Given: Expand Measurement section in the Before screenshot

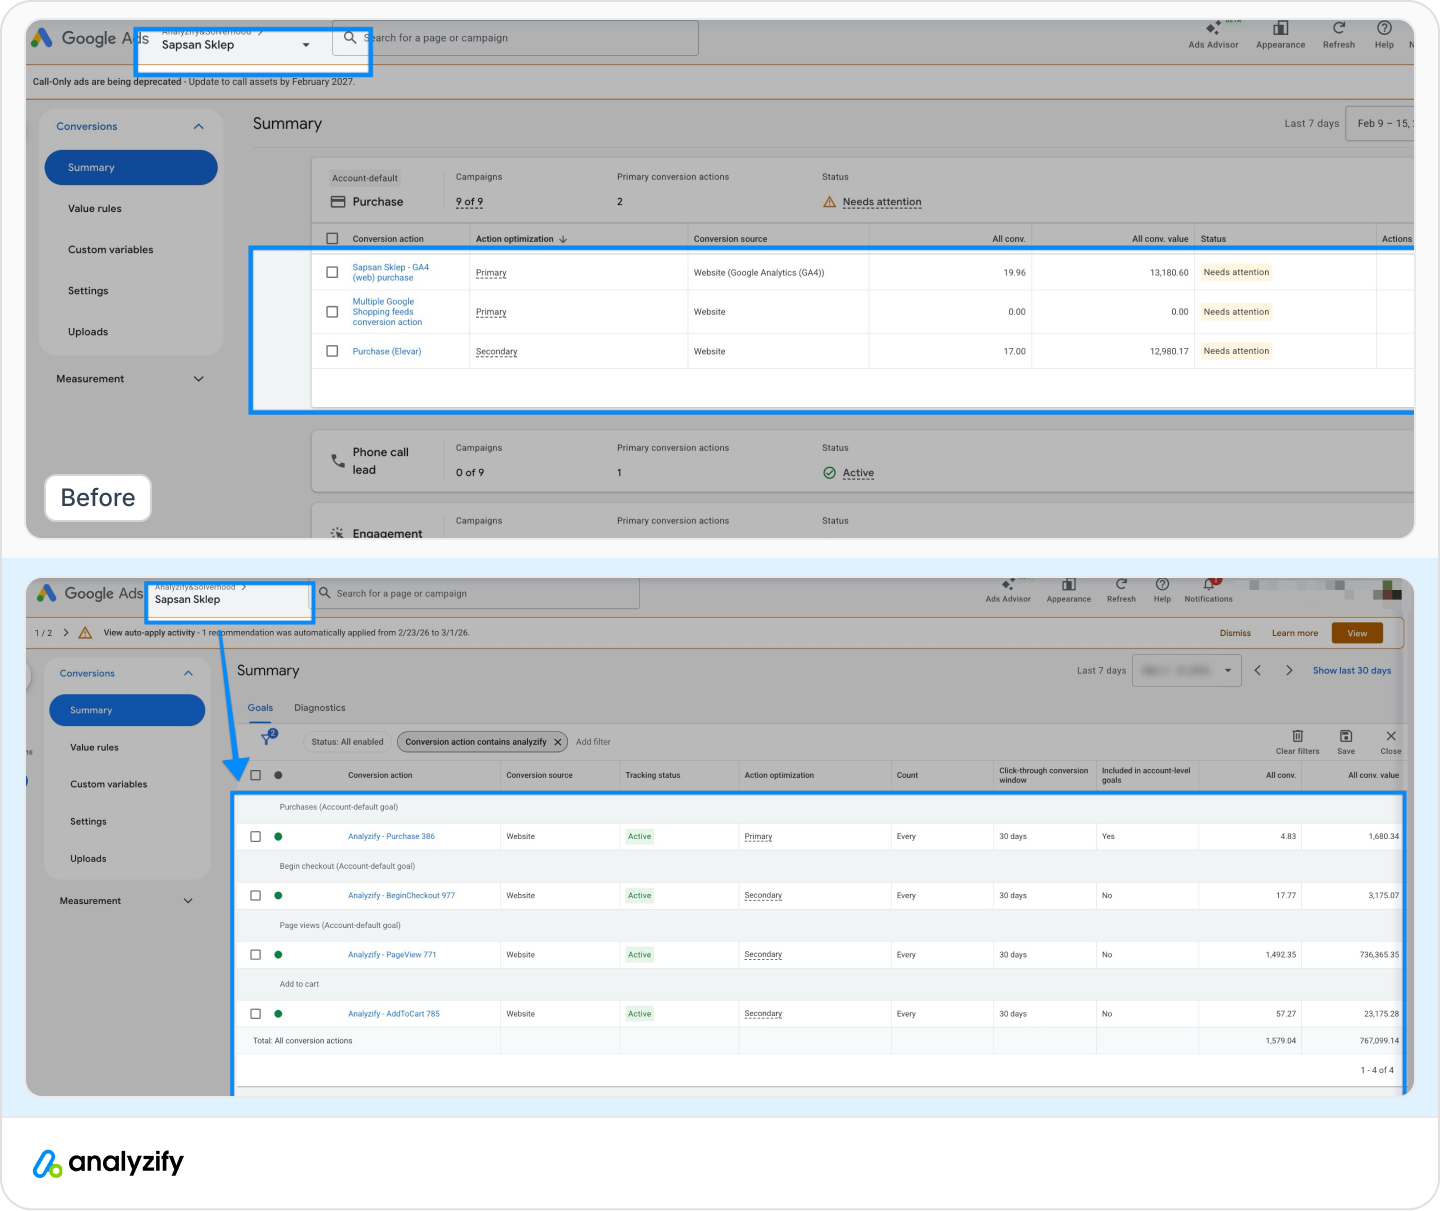Looking at the screenshot, I should coord(198,379).
